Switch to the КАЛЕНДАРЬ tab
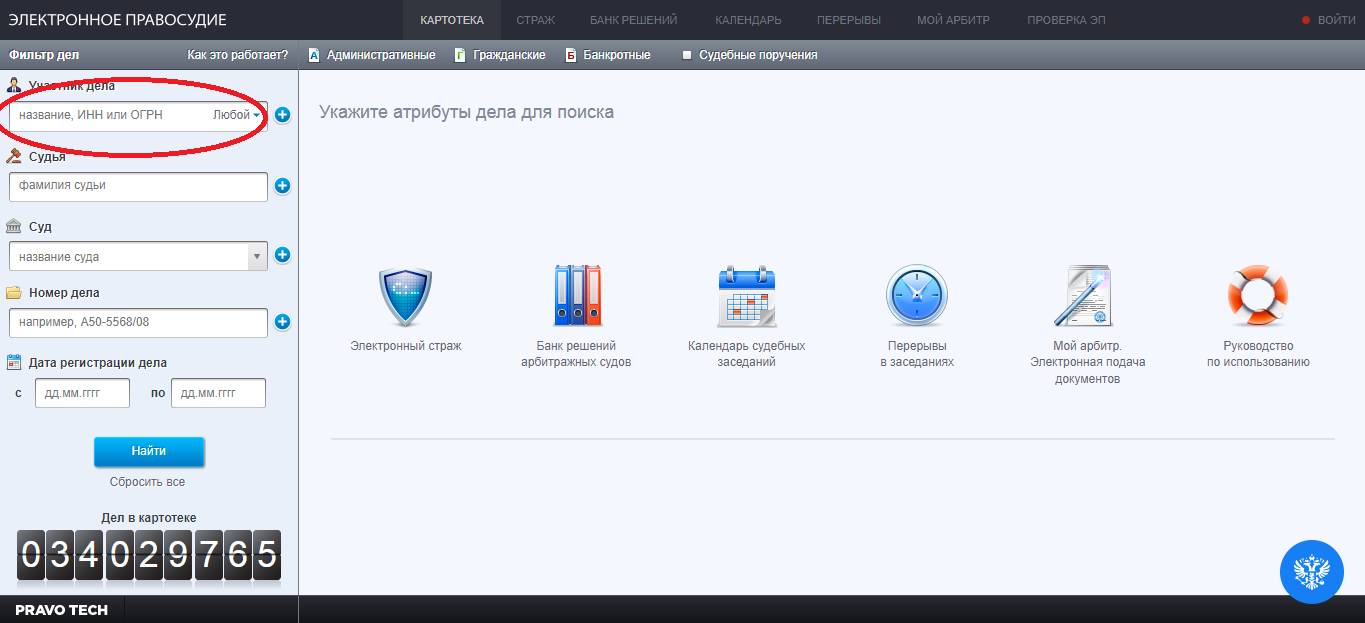 [x=749, y=20]
